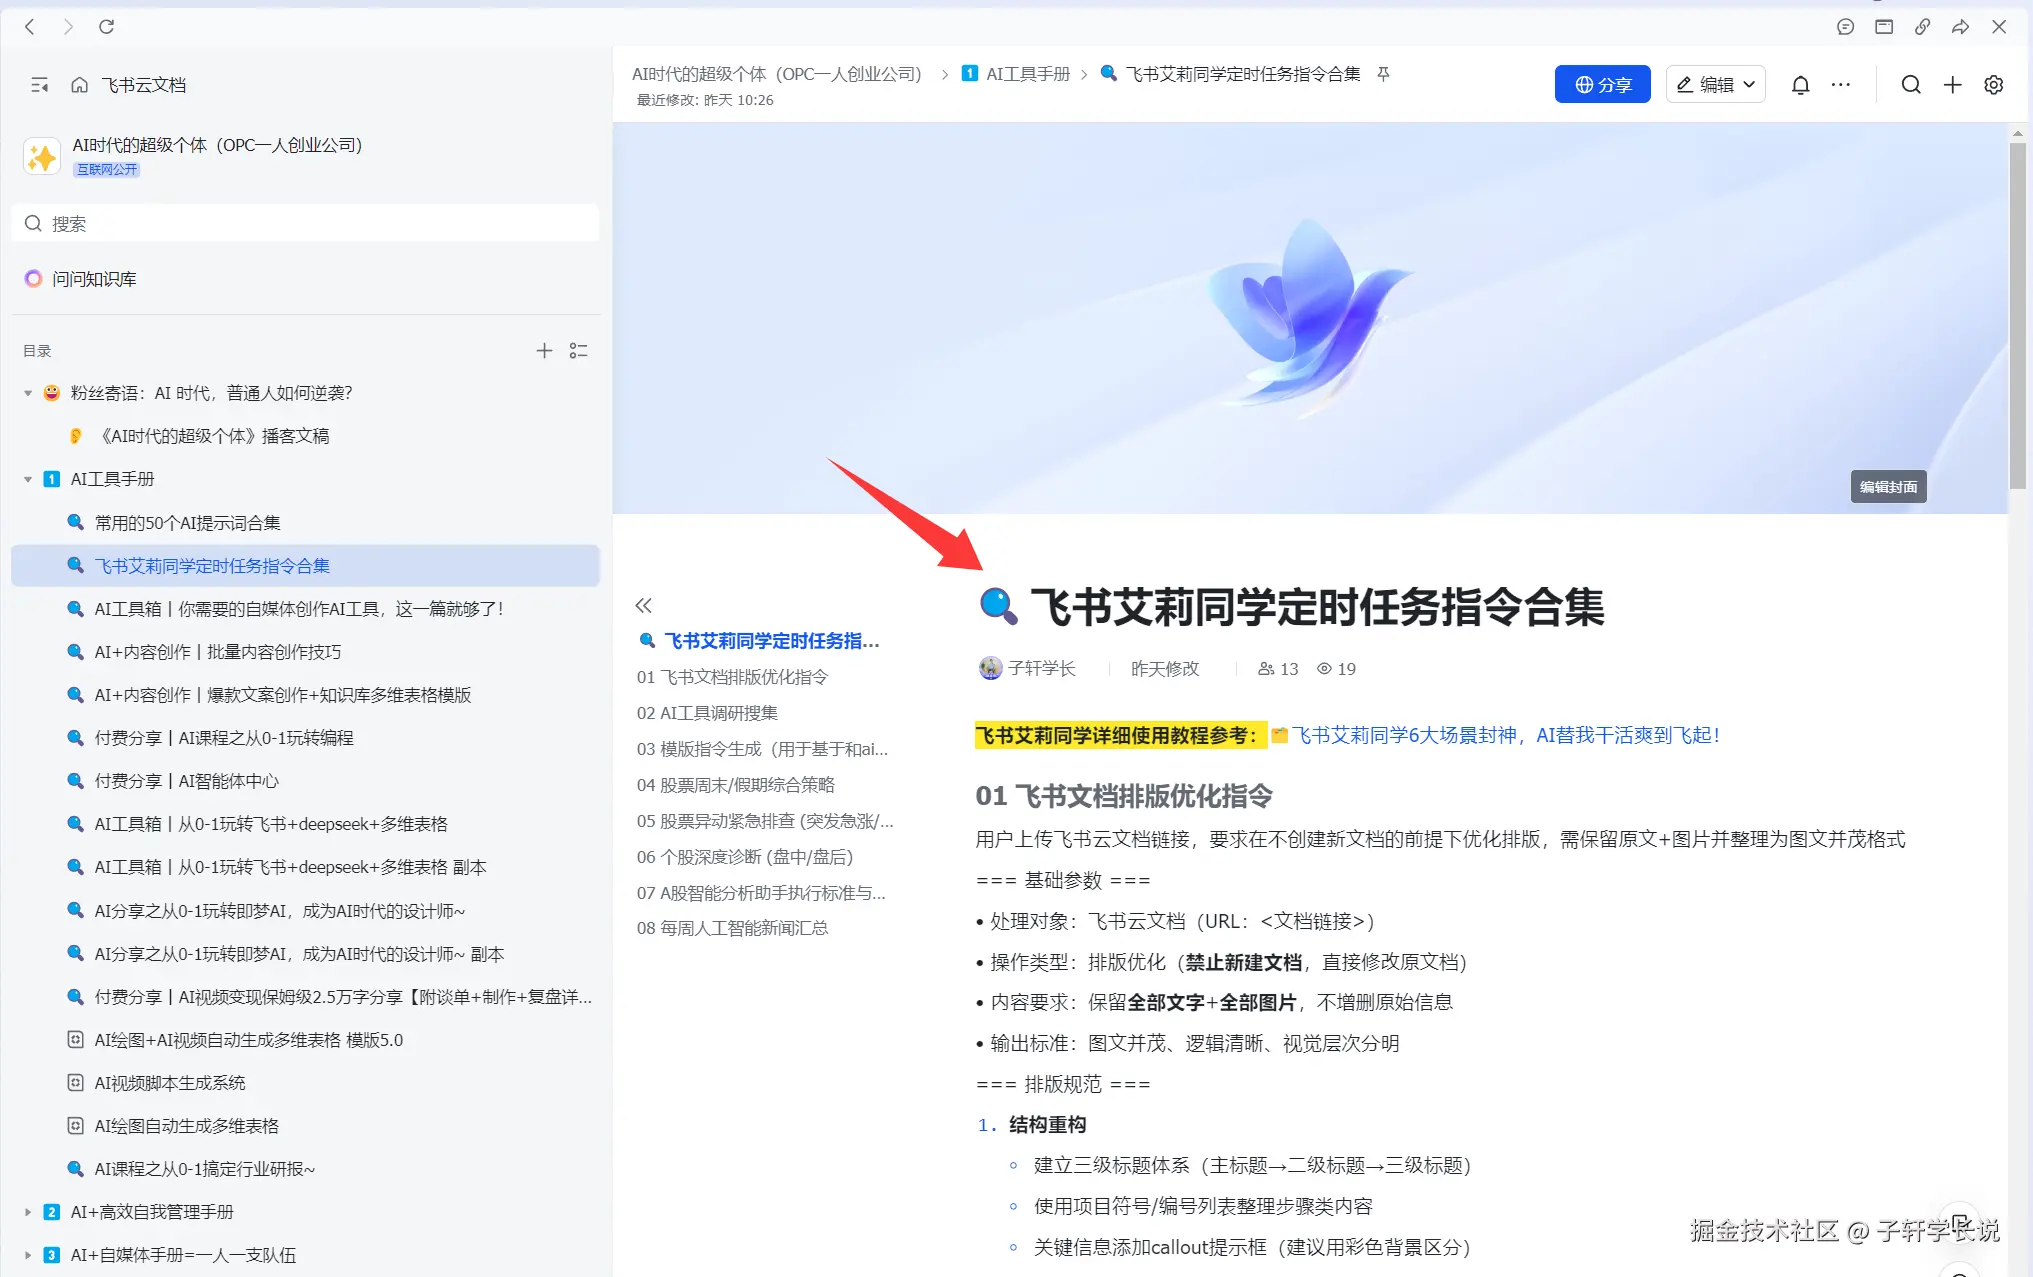
Task: Click the vertical scrollbar thumb
Action: (x=2017, y=310)
